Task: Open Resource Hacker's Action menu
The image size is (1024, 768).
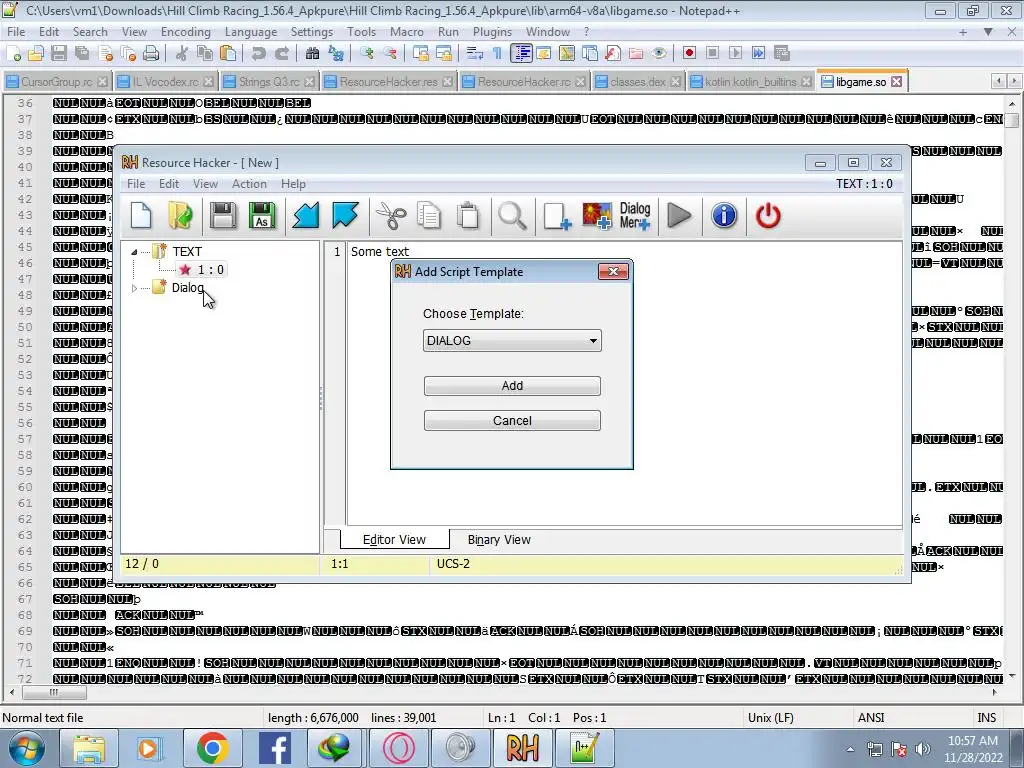Action: pos(249,184)
